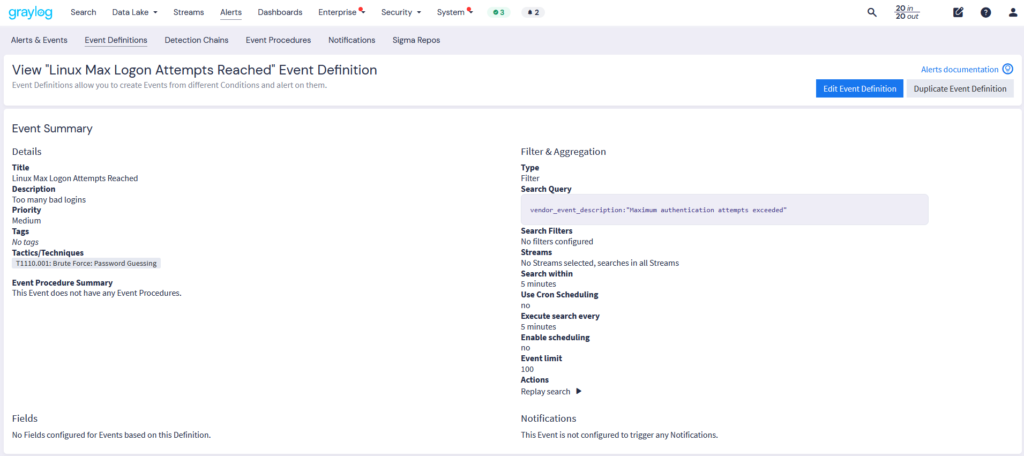Click the 2 notifications bell badge
The width and height of the screenshot is (1024, 456).
(533, 12)
